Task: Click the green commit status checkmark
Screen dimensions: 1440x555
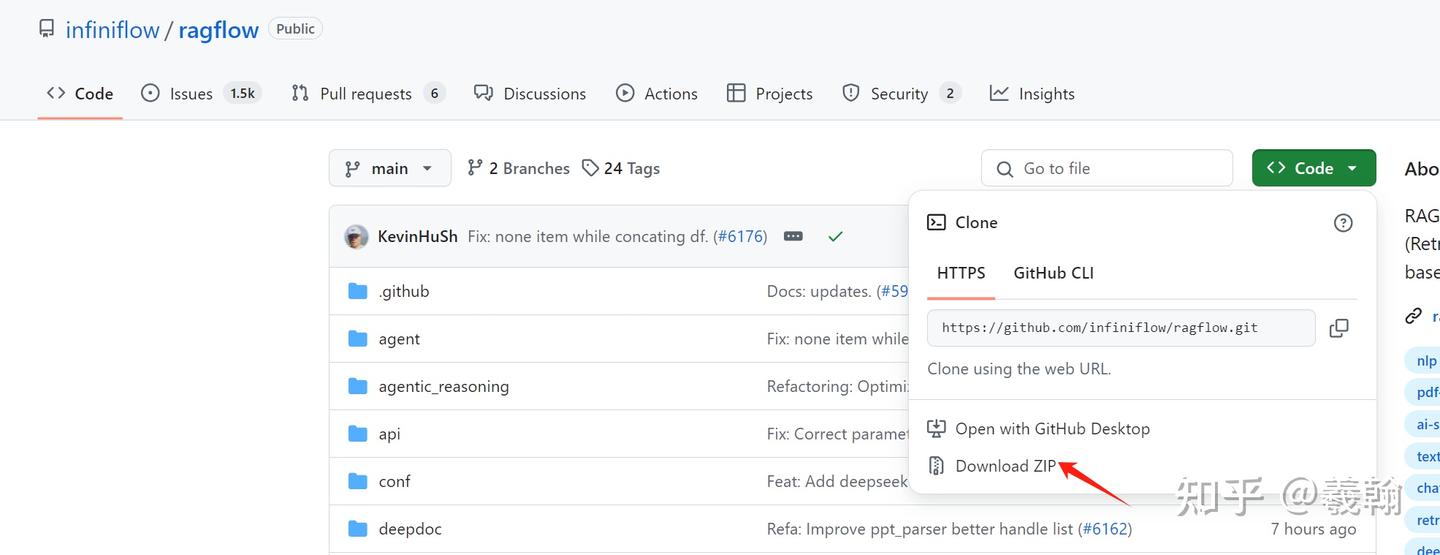Action: click(835, 237)
